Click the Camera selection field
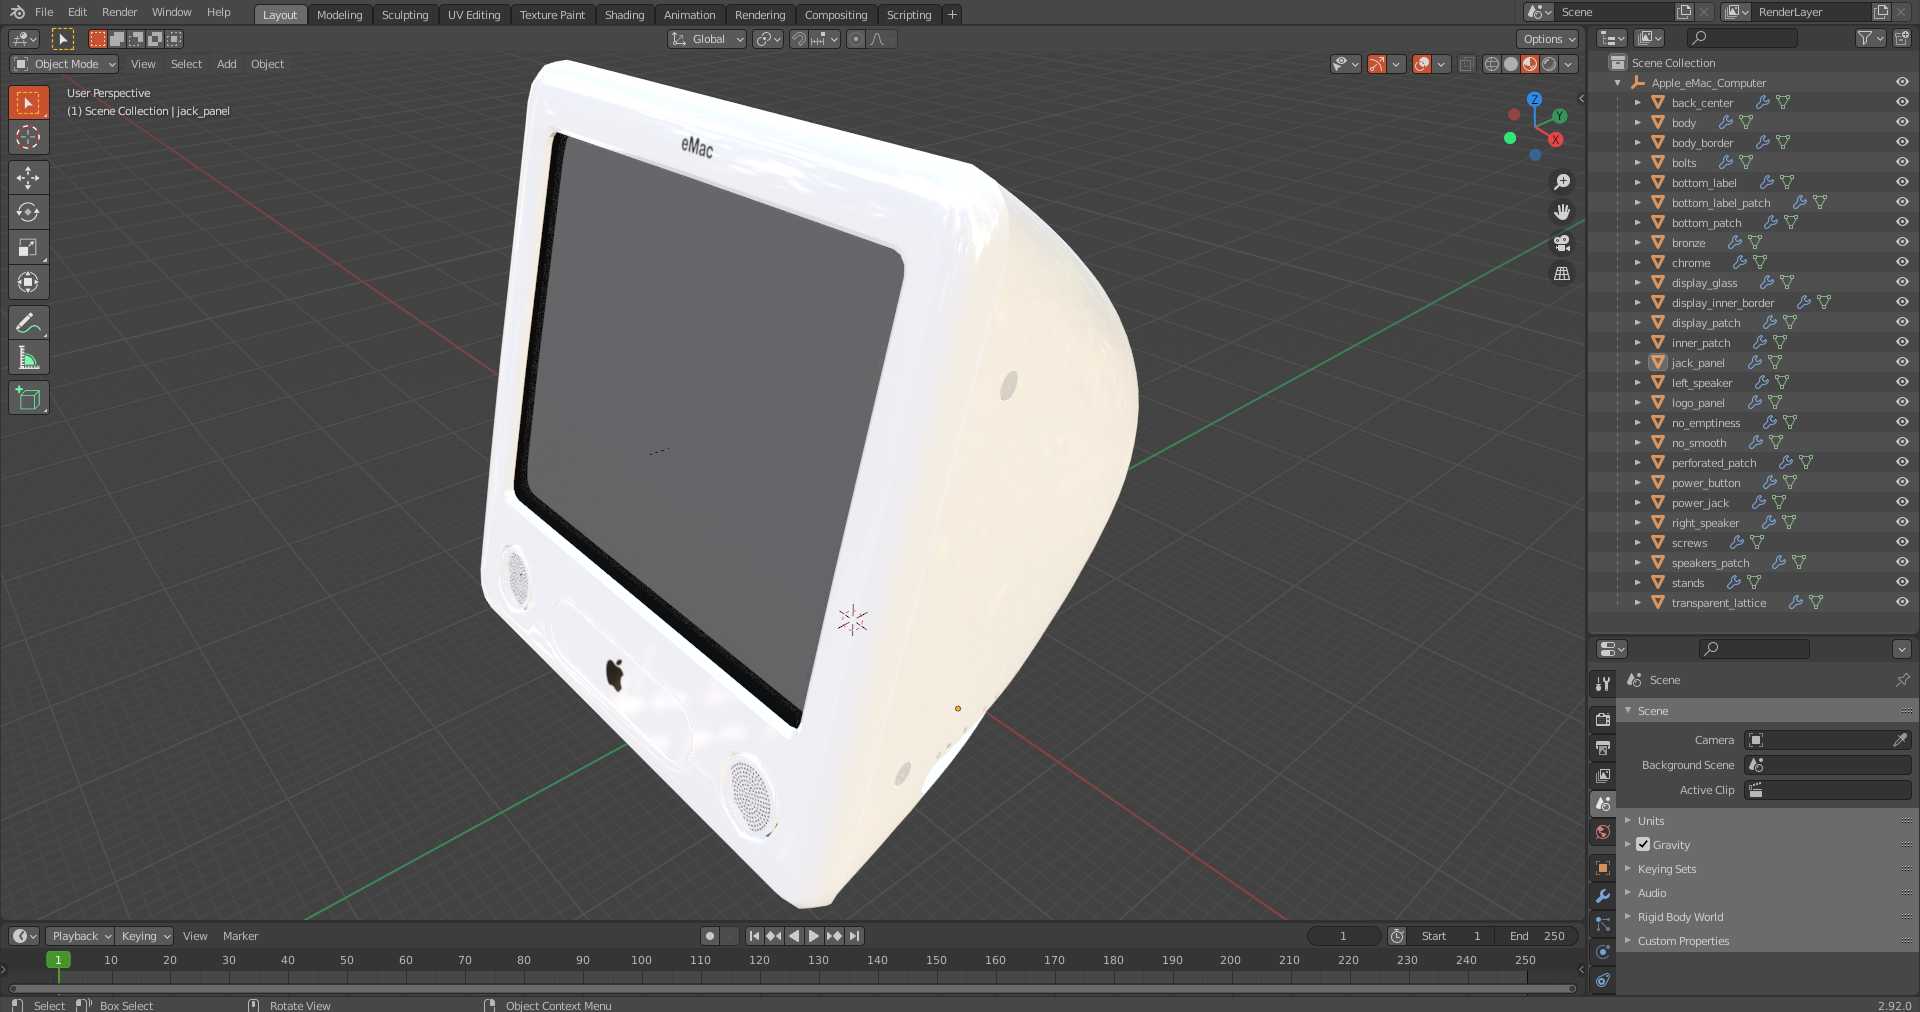Image resolution: width=1920 pixels, height=1012 pixels. (x=1827, y=740)
